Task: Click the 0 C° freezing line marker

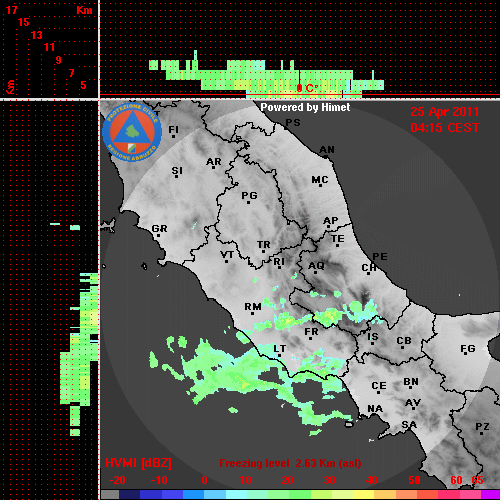Action: (x=307, y=88)
